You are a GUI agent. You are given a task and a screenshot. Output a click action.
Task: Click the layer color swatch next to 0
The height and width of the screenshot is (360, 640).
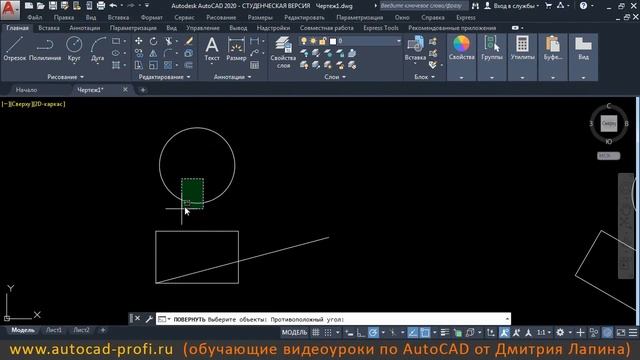[x=333, y=41]
